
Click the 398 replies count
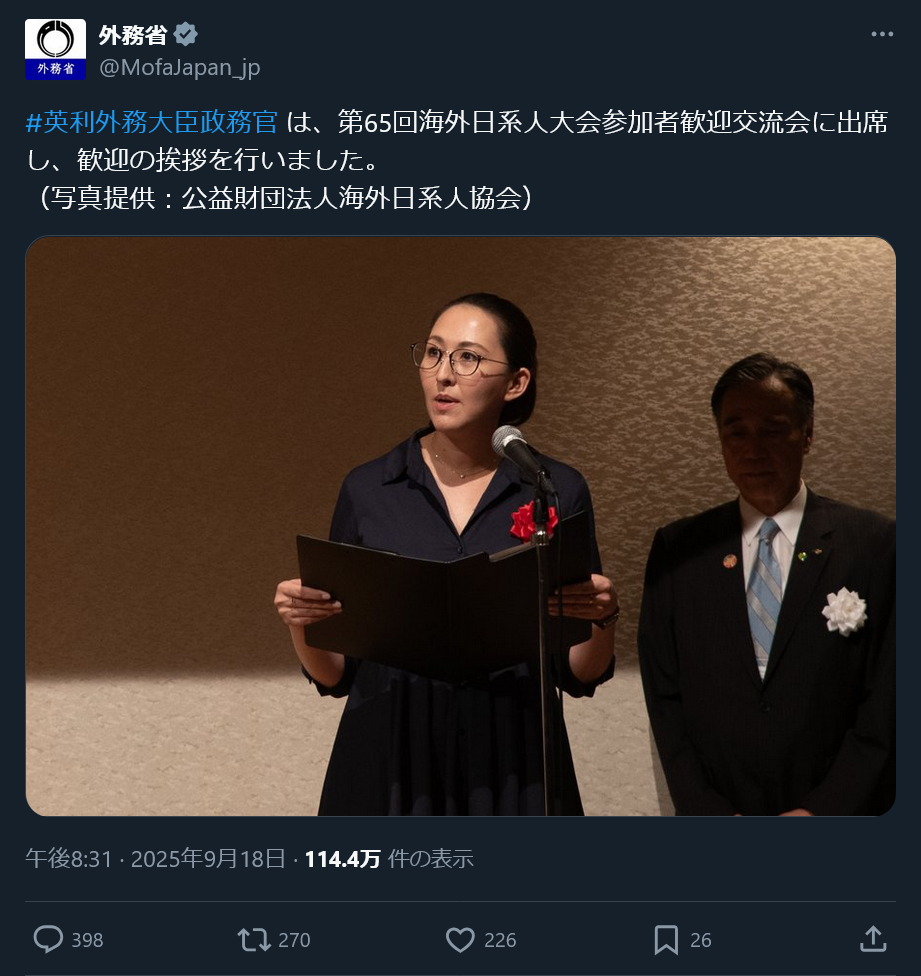[x=87, y=940]
